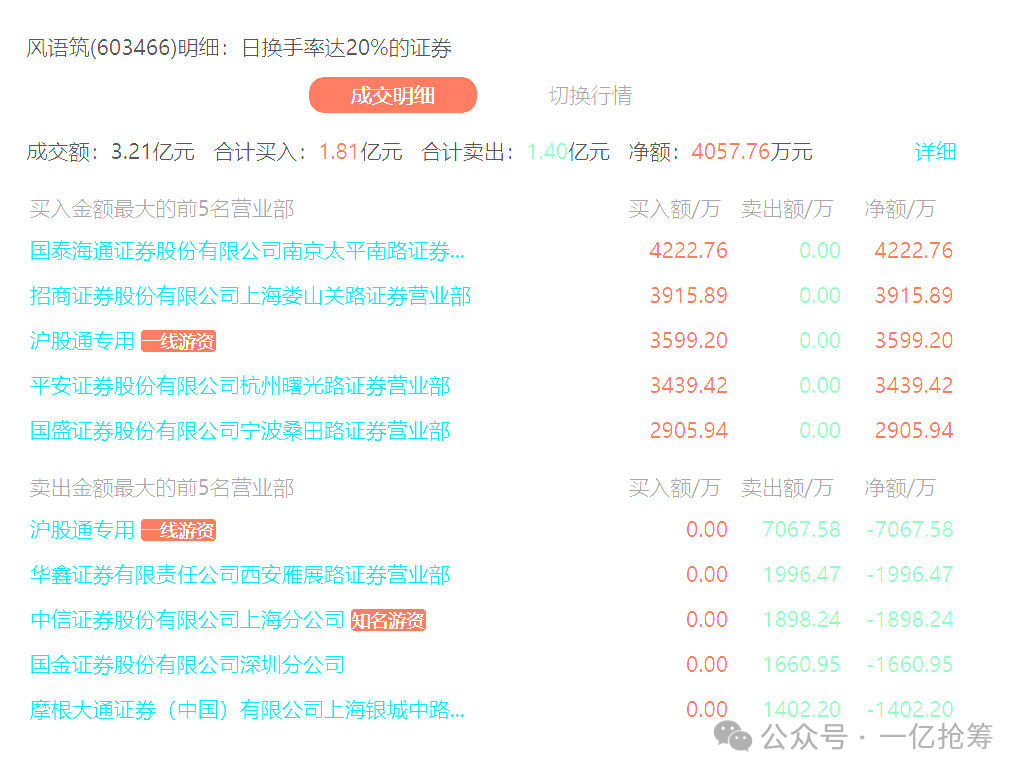1026x778 pixels.
Task: Click 卖出额/万 header in the buy table
Action: click(787, 209)
